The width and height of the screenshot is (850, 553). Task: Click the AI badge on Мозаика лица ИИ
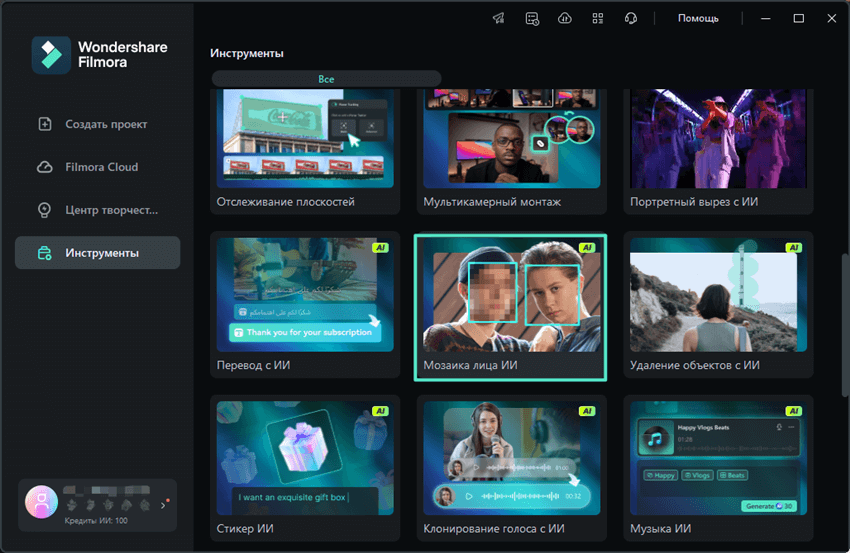pyautogui.click(x=587, y=248)
